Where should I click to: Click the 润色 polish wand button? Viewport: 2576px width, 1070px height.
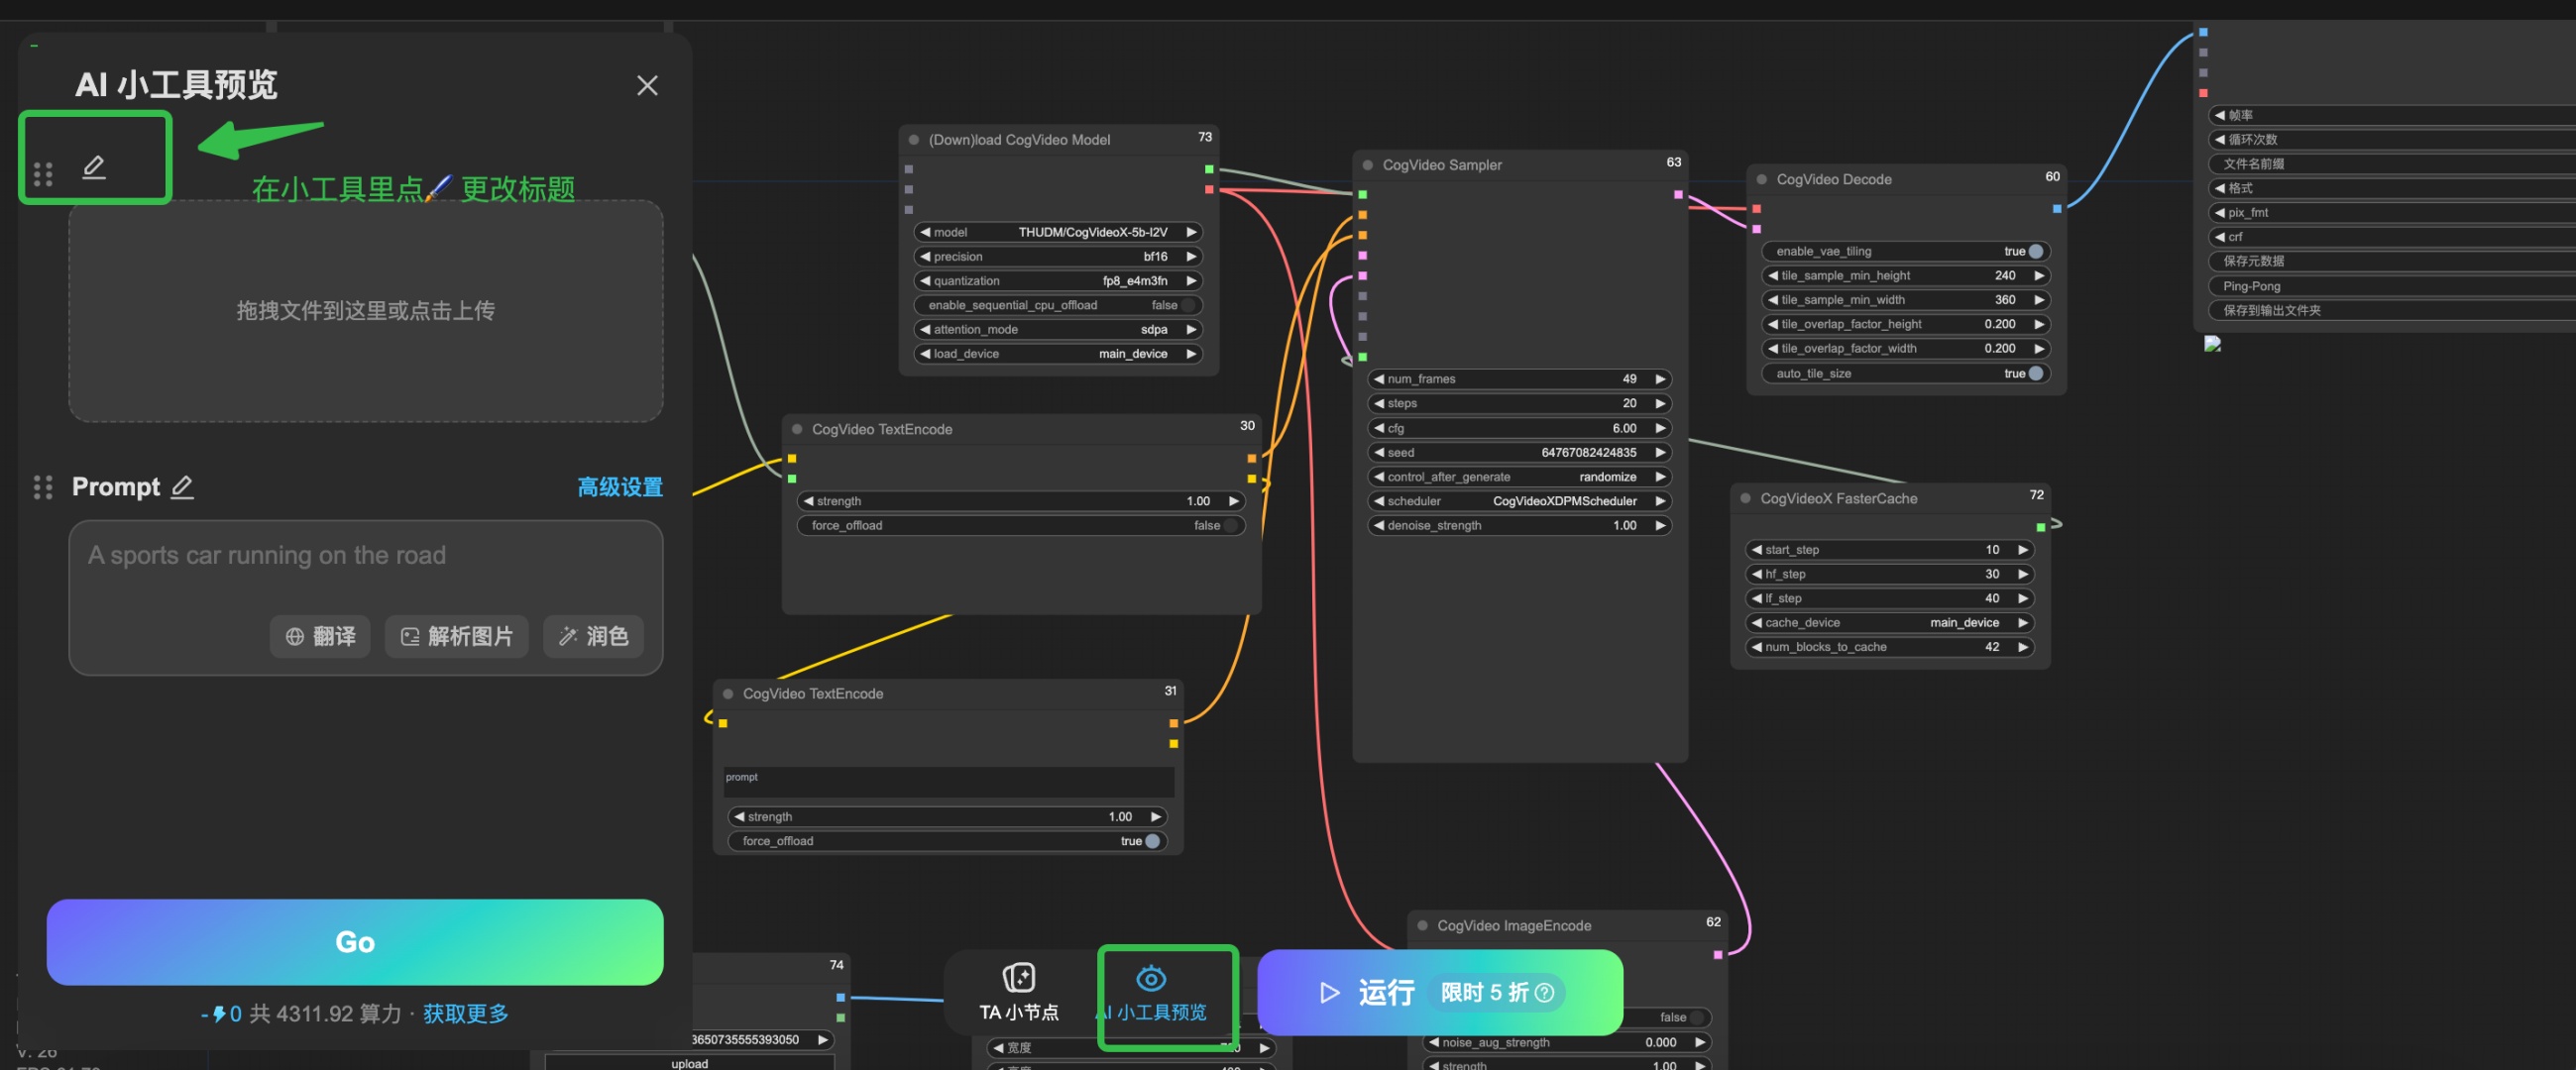(593, 636)
